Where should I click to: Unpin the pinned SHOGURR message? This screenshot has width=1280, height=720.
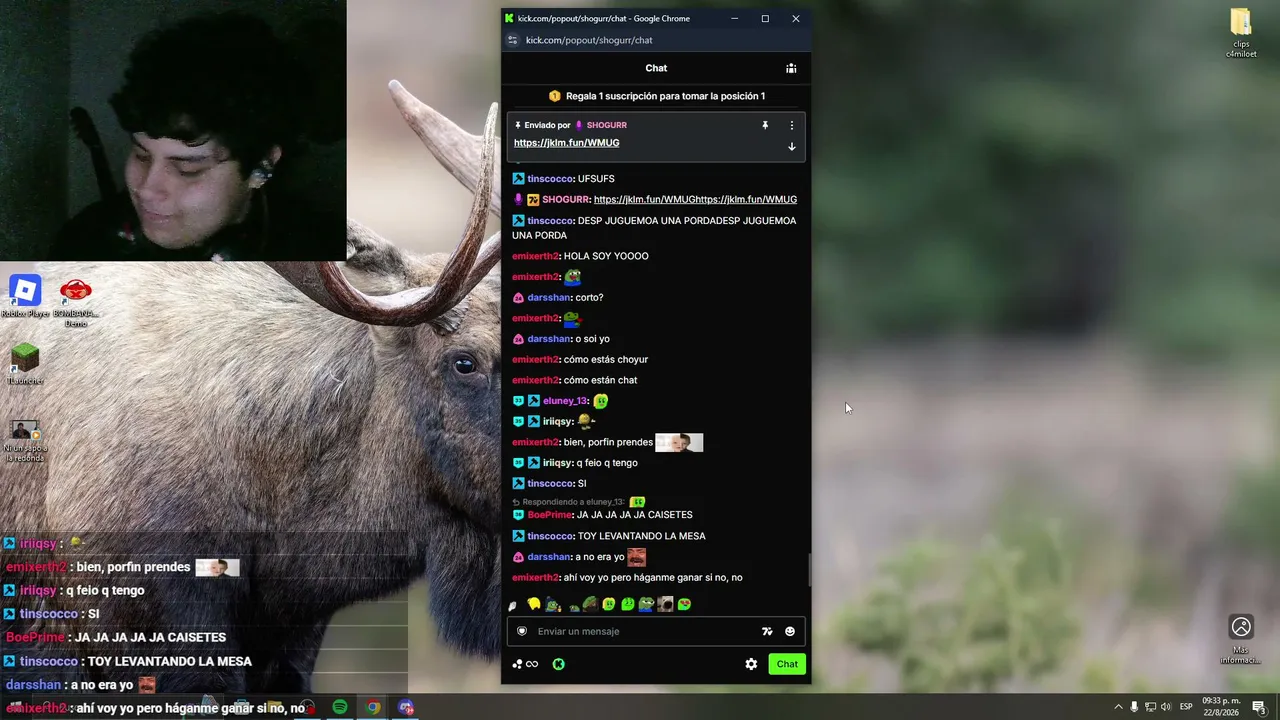coord(765,125)
